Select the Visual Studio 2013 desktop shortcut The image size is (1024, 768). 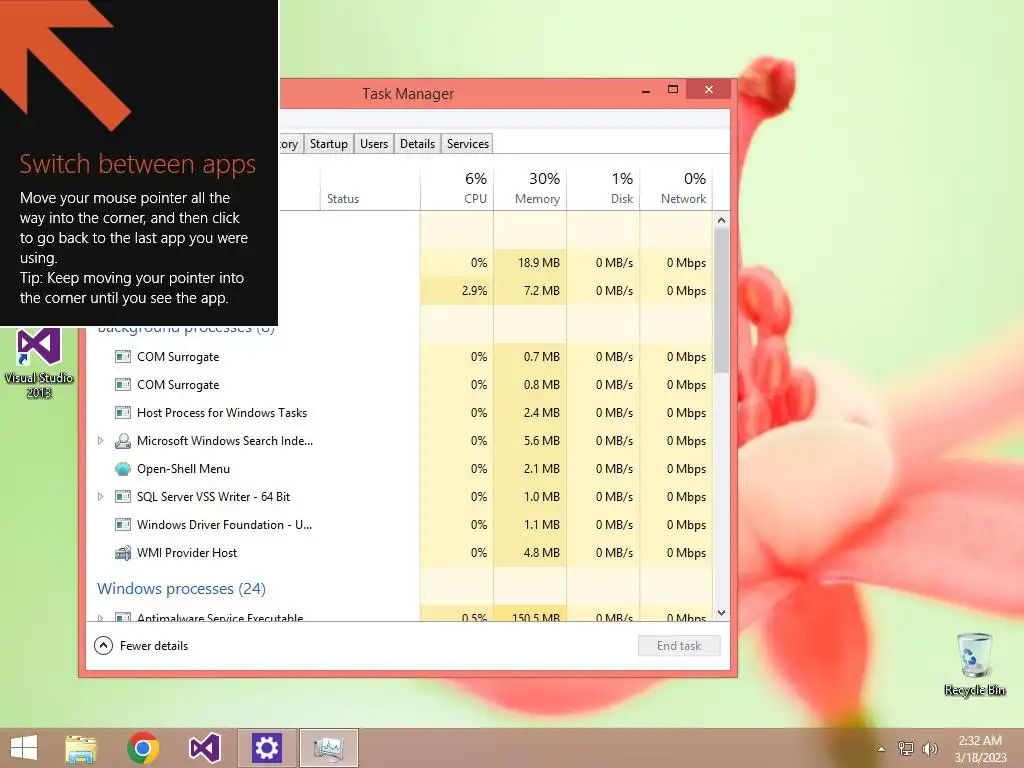[x=39, y=363]
